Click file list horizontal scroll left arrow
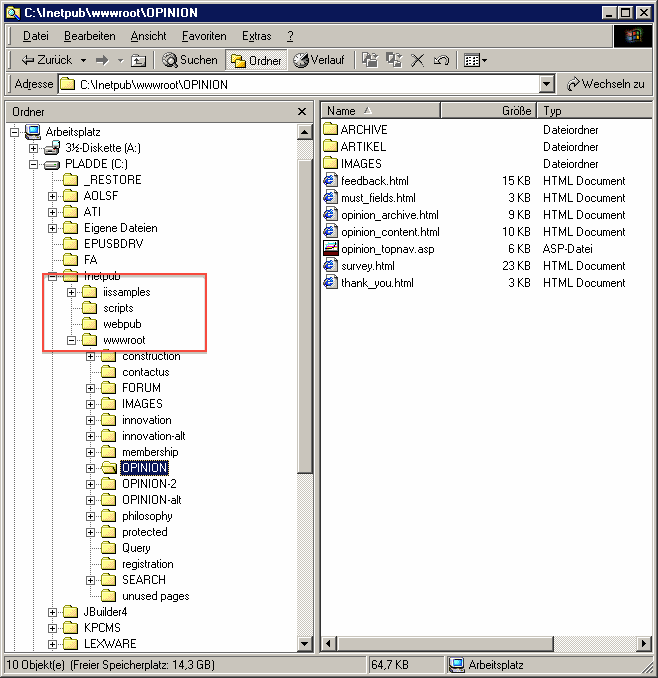Image resolution: width=658 pixels, height=678 pixels. click(329, 643)
